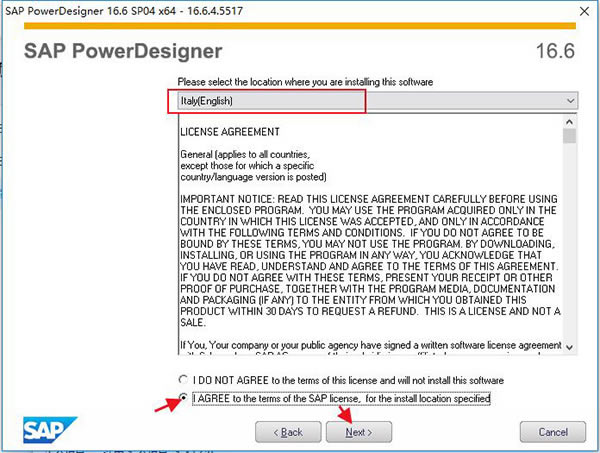Close the installer window with the X
Screen dimensions: 600x453
coord(584,11)
